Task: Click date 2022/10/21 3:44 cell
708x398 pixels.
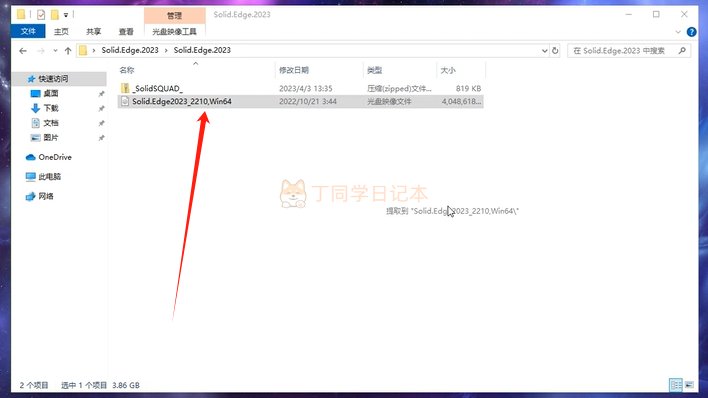Action: click(x=308, y=101)
